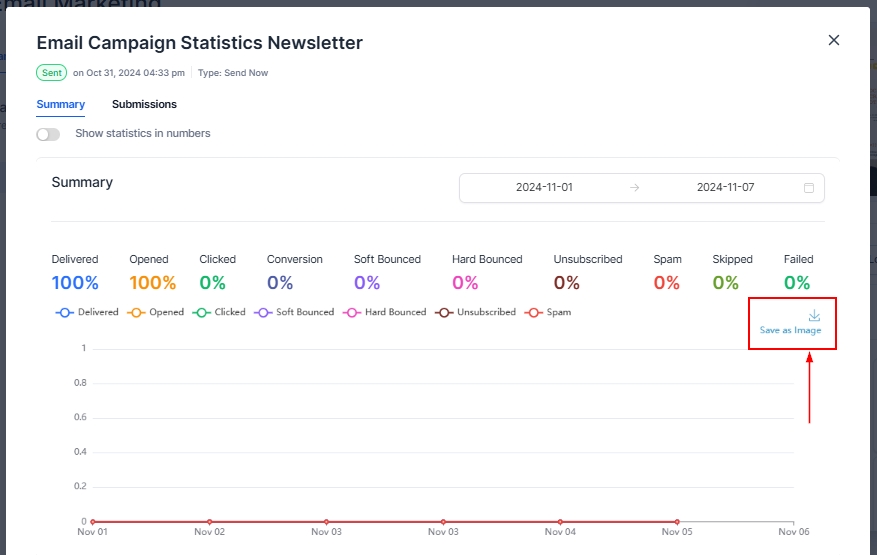Click the Save as Image link text
The height and width of the screenshot is (555, 877).
tap(791, 331)
